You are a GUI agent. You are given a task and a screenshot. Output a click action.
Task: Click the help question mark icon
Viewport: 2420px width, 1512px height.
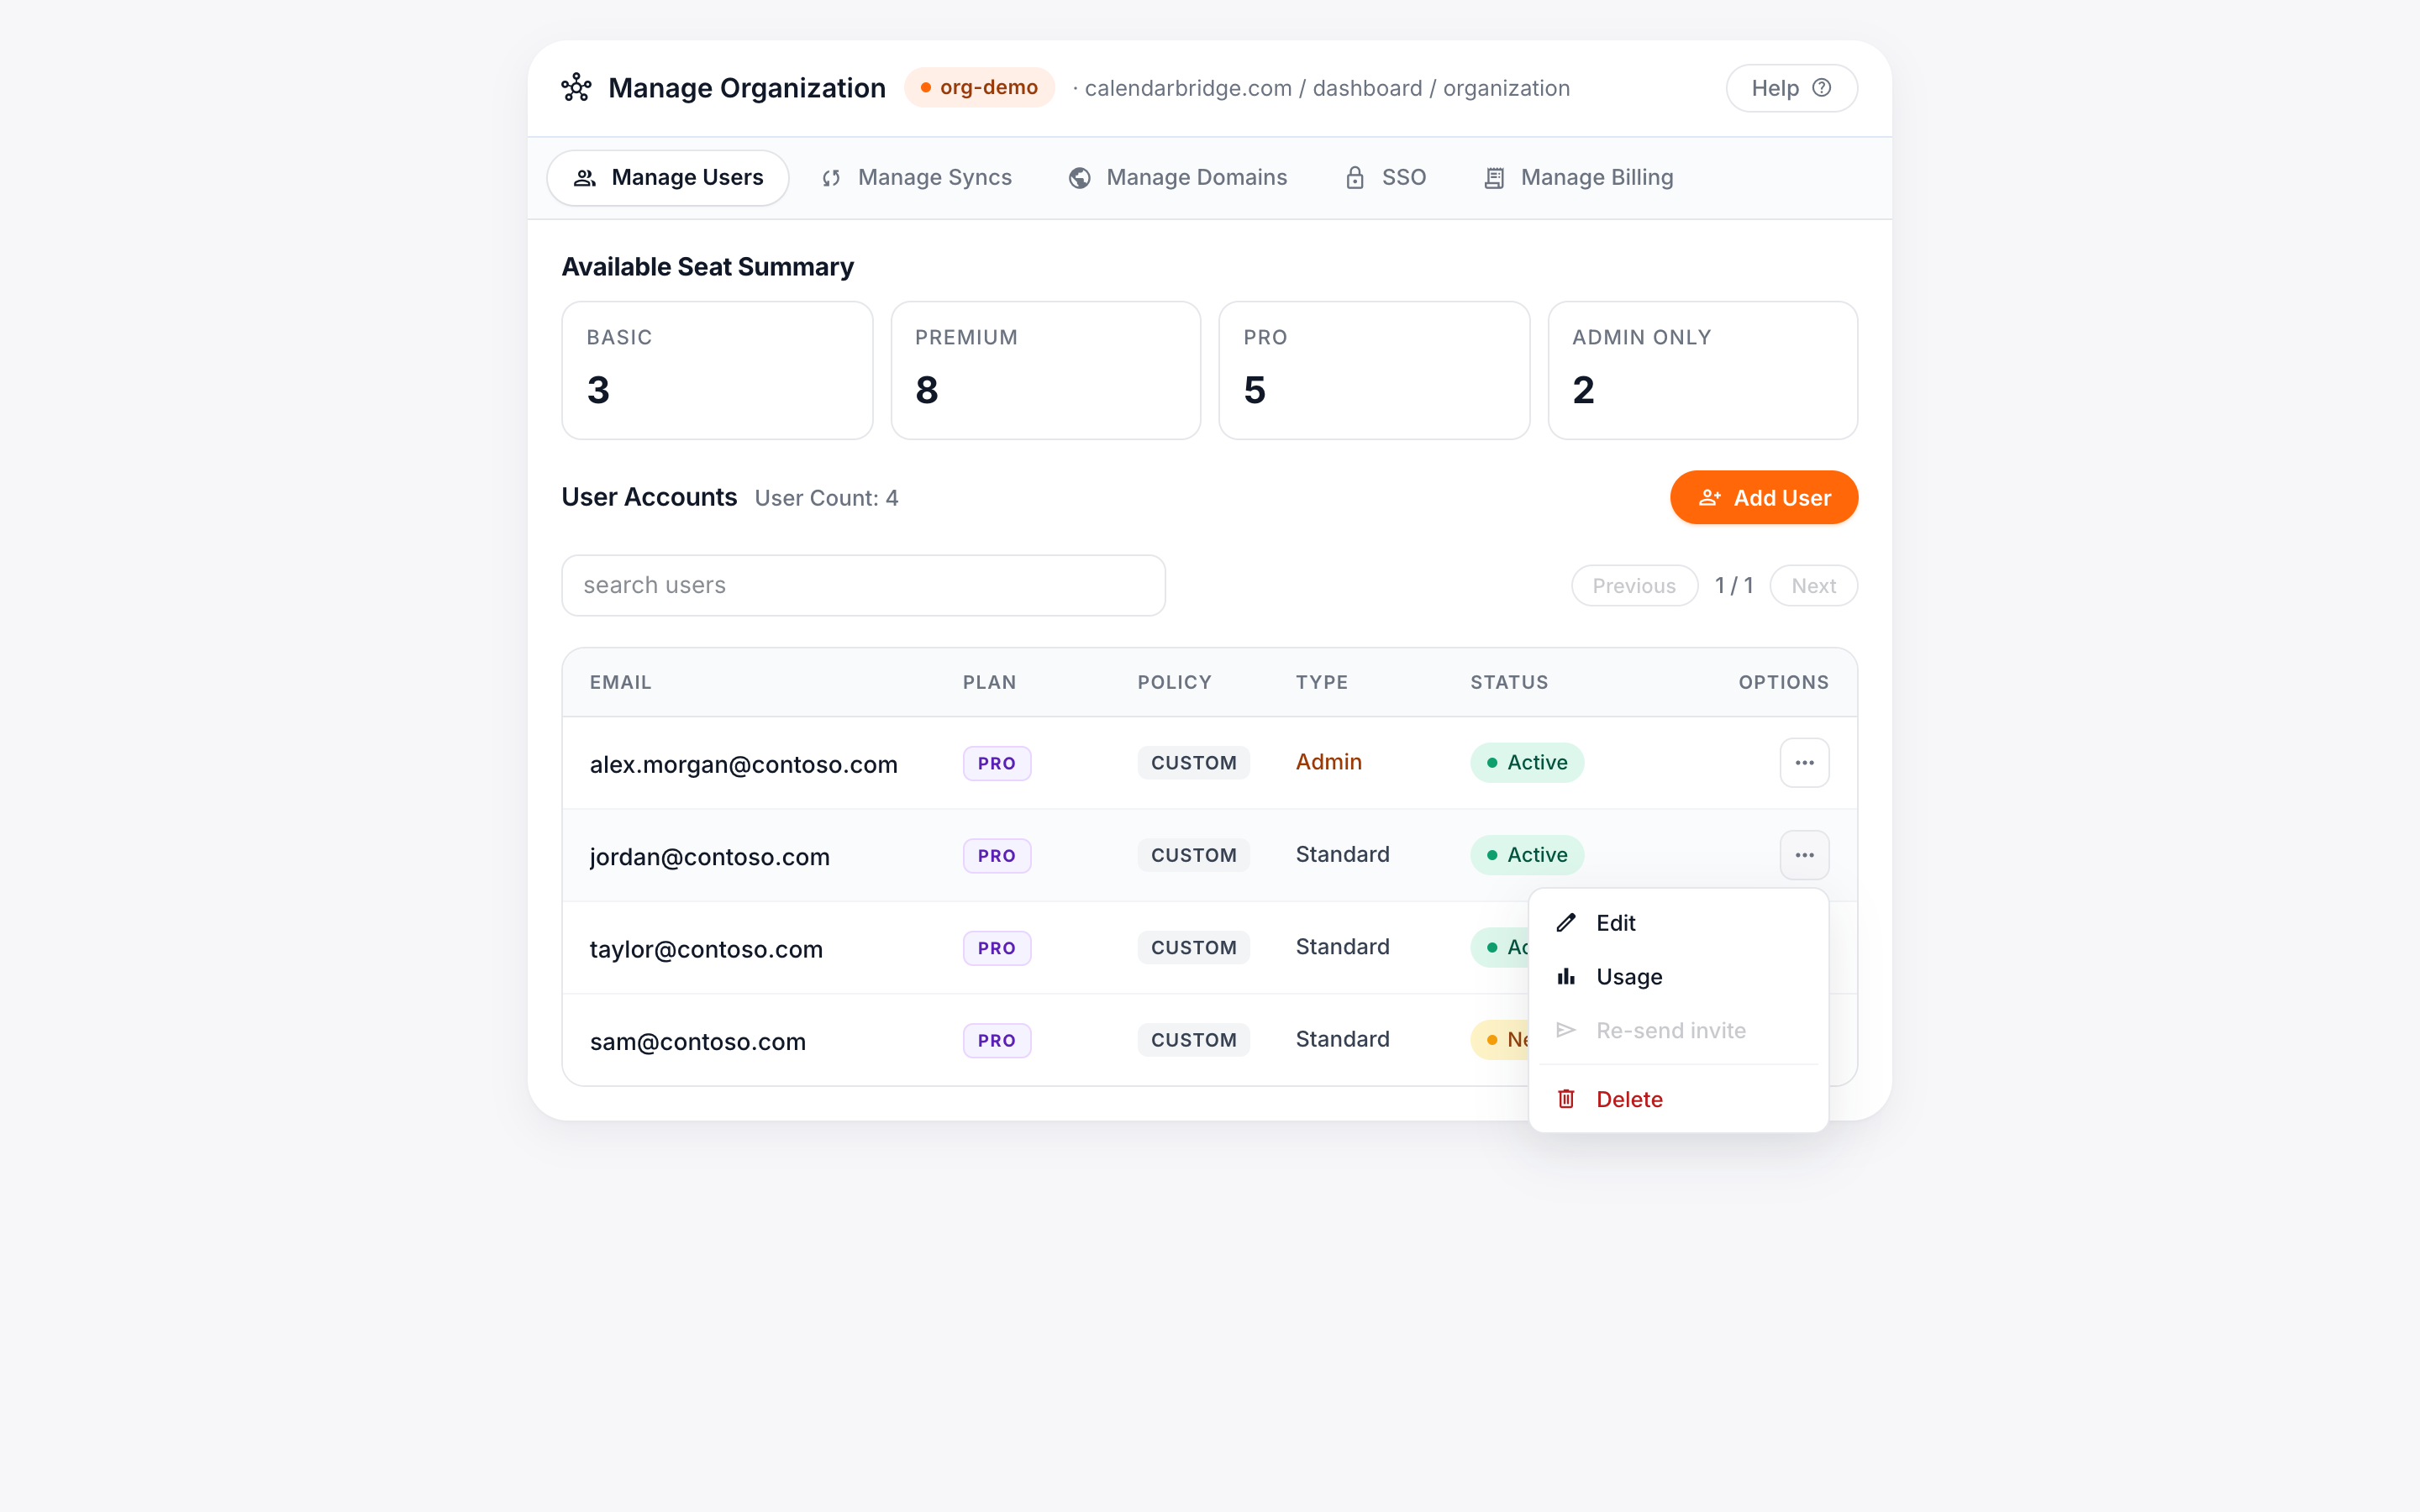click(1821, 88)
